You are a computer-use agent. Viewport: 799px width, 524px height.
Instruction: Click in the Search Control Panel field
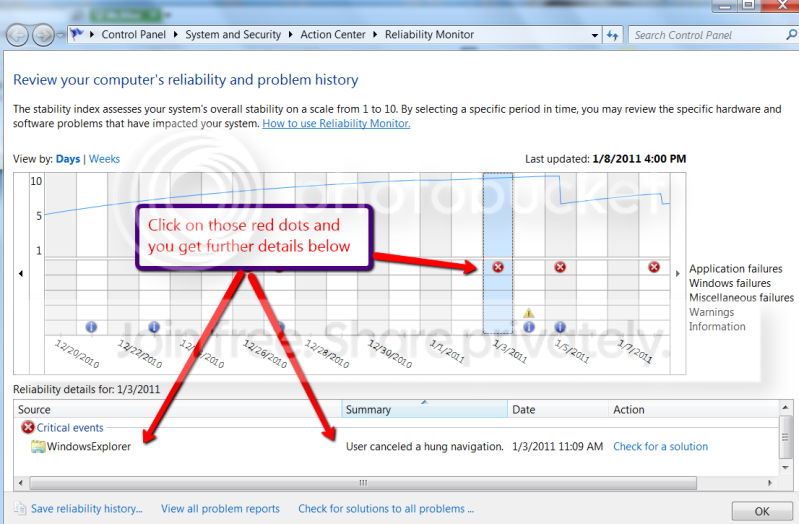pyautogui.click(x=707, y=35)
